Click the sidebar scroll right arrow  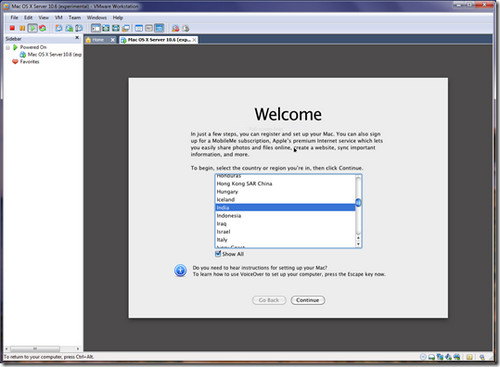[78, 349]
